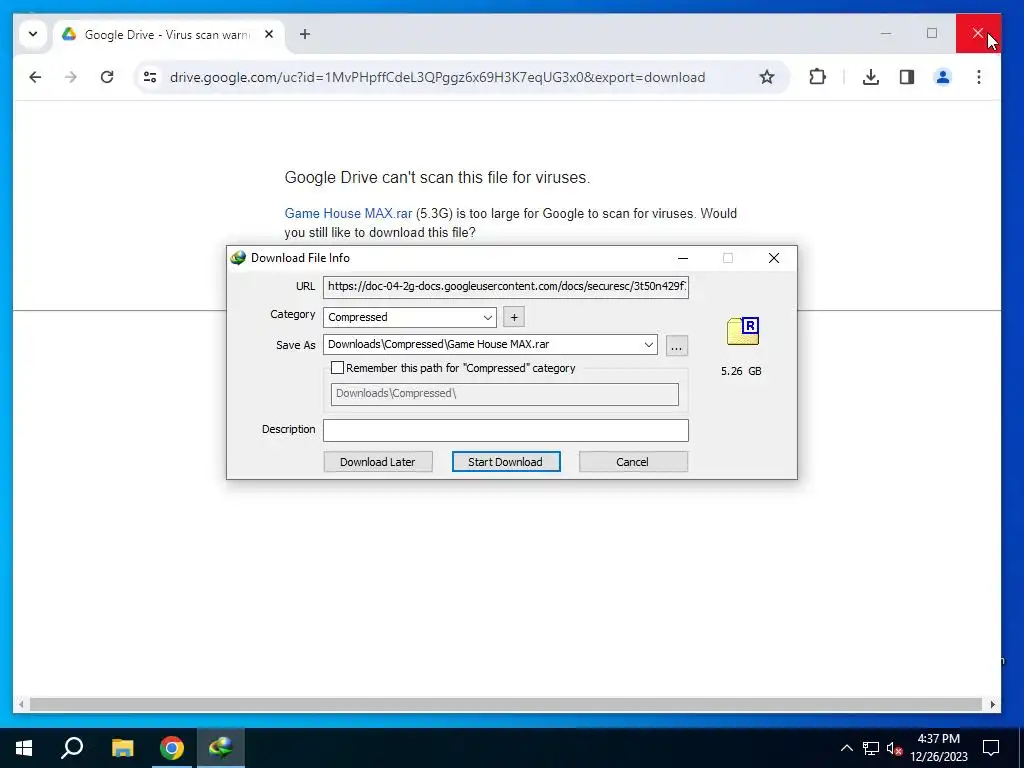Maximize the Chrome window
Screen dimensions: 1024x768
point(932,33)
